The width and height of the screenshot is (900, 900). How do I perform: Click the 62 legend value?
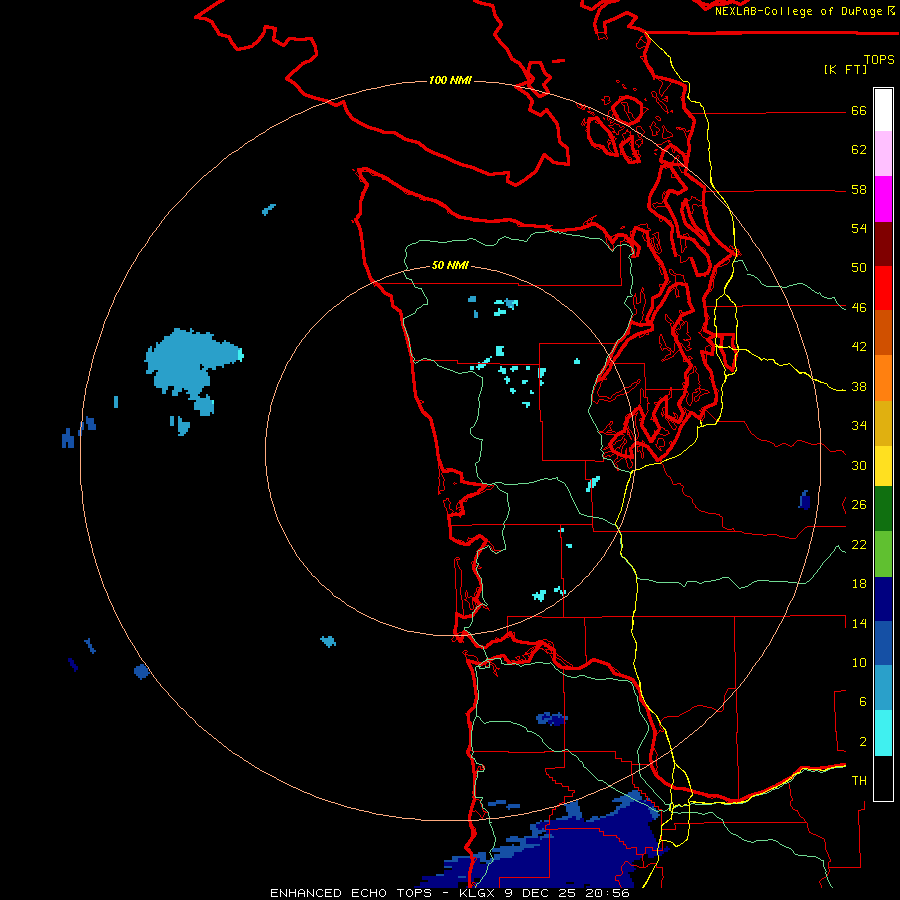coord(859,150)
